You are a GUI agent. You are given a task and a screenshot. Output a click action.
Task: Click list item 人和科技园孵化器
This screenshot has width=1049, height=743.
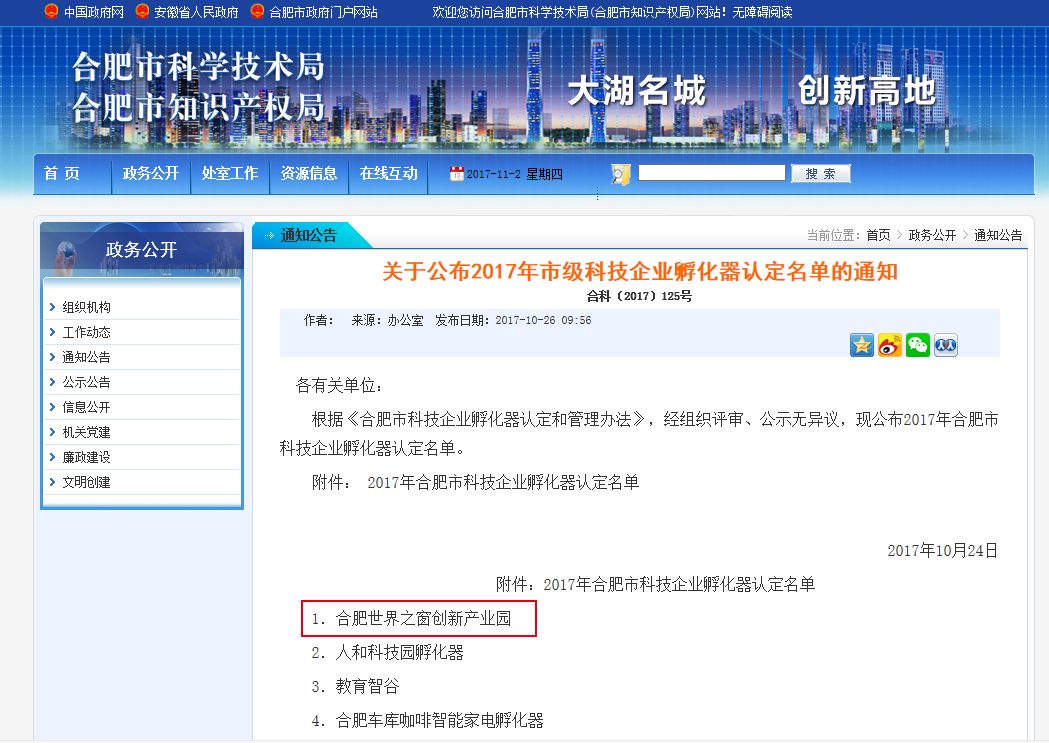(x=399, y=653)
